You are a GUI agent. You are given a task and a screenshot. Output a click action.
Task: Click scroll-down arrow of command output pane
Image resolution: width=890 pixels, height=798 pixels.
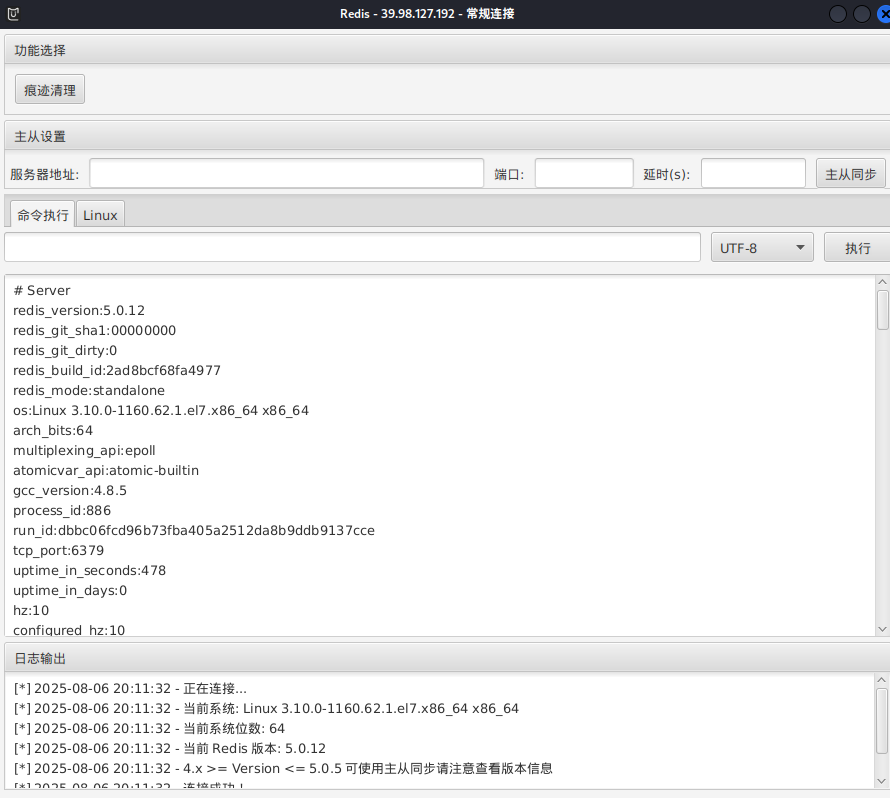882,629
